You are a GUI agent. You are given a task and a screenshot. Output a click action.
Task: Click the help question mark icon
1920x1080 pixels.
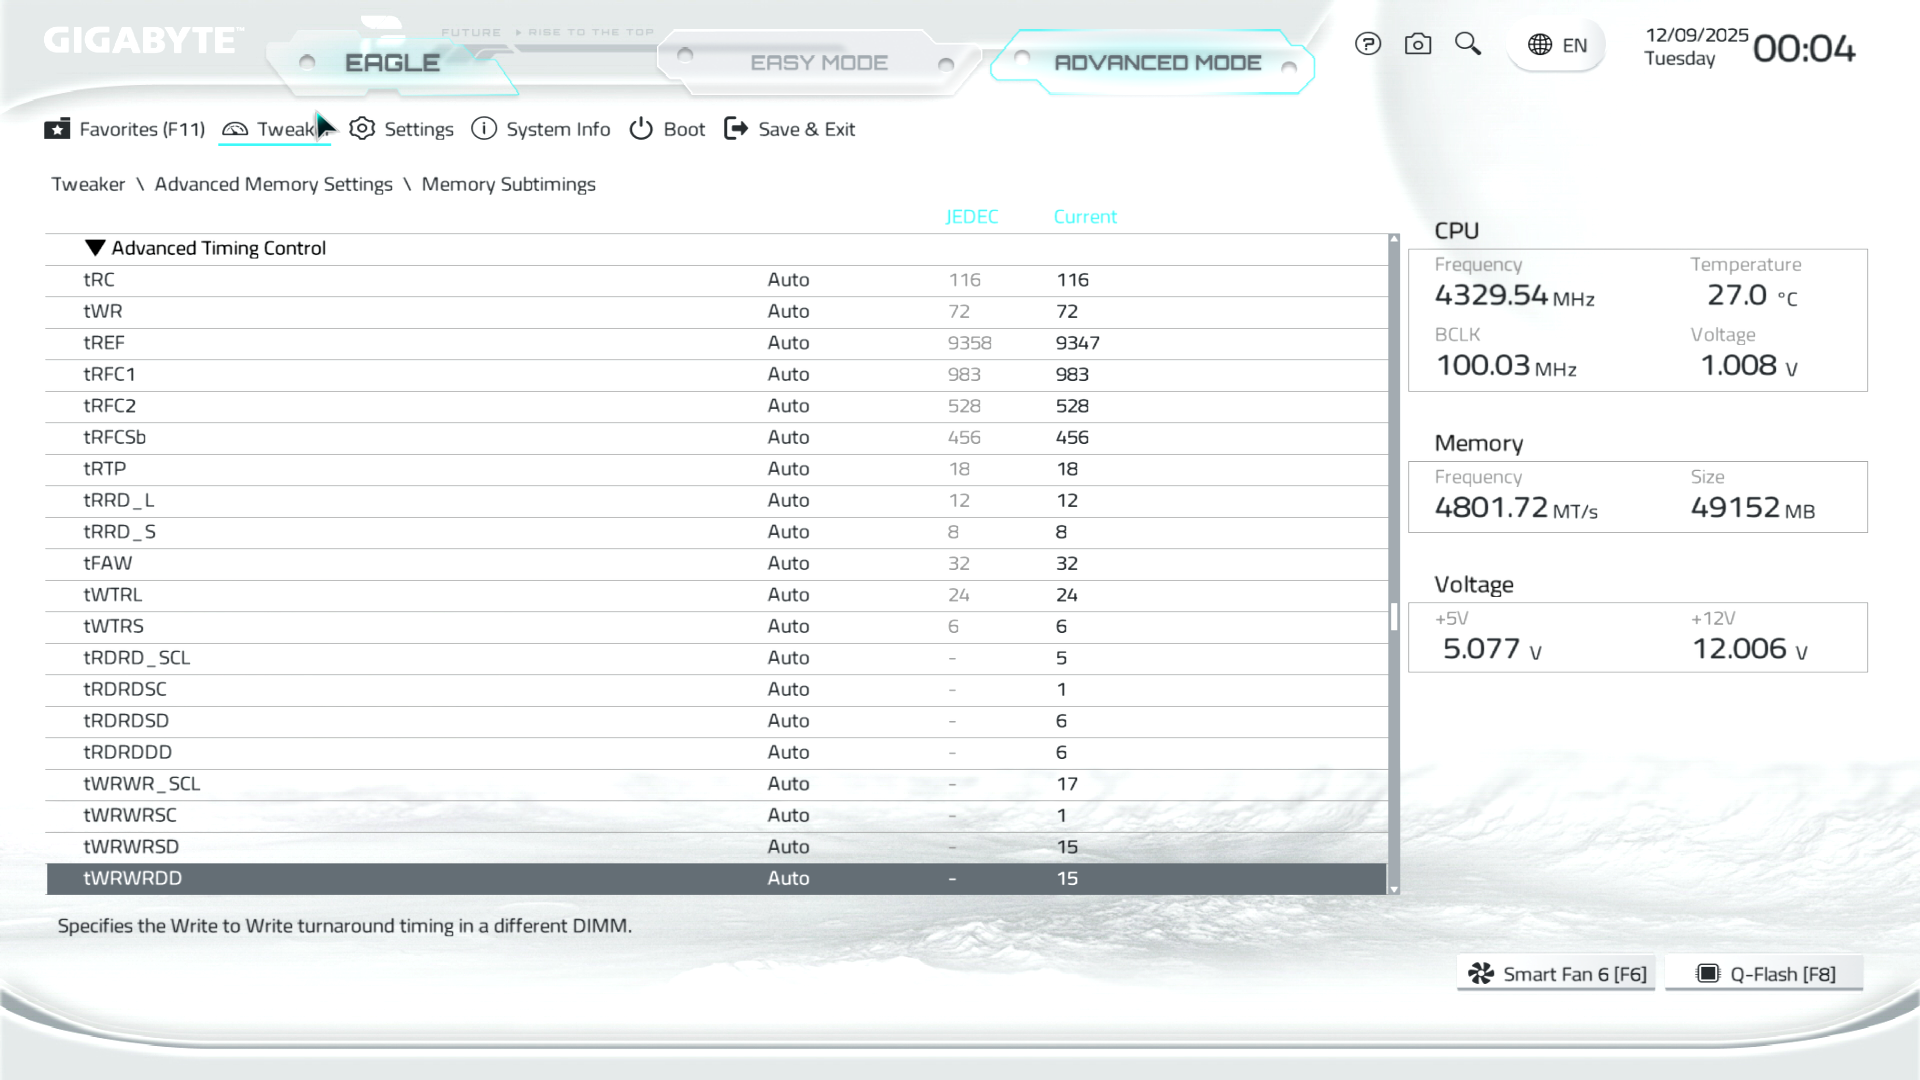click(1367, 44)
